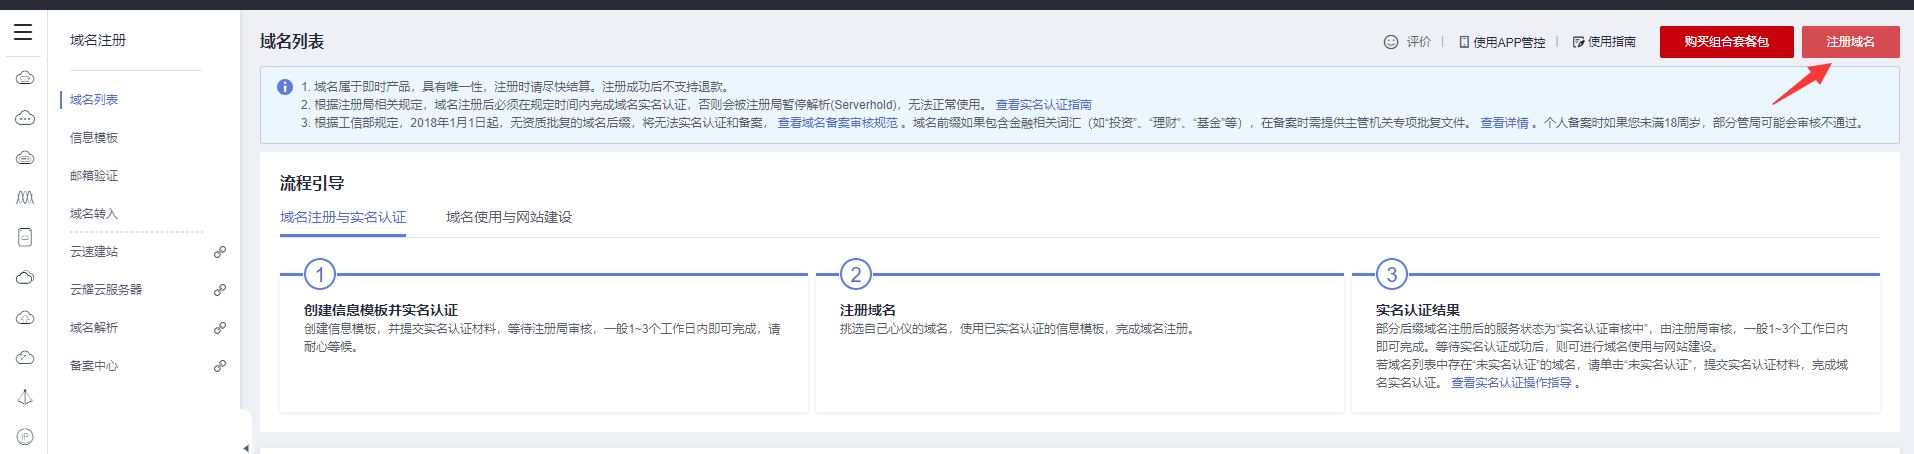The height and width of the screenshot is (454, 1914).
Task: Collapse the sidebar with the small arrow
Action: tap(246, 448)
